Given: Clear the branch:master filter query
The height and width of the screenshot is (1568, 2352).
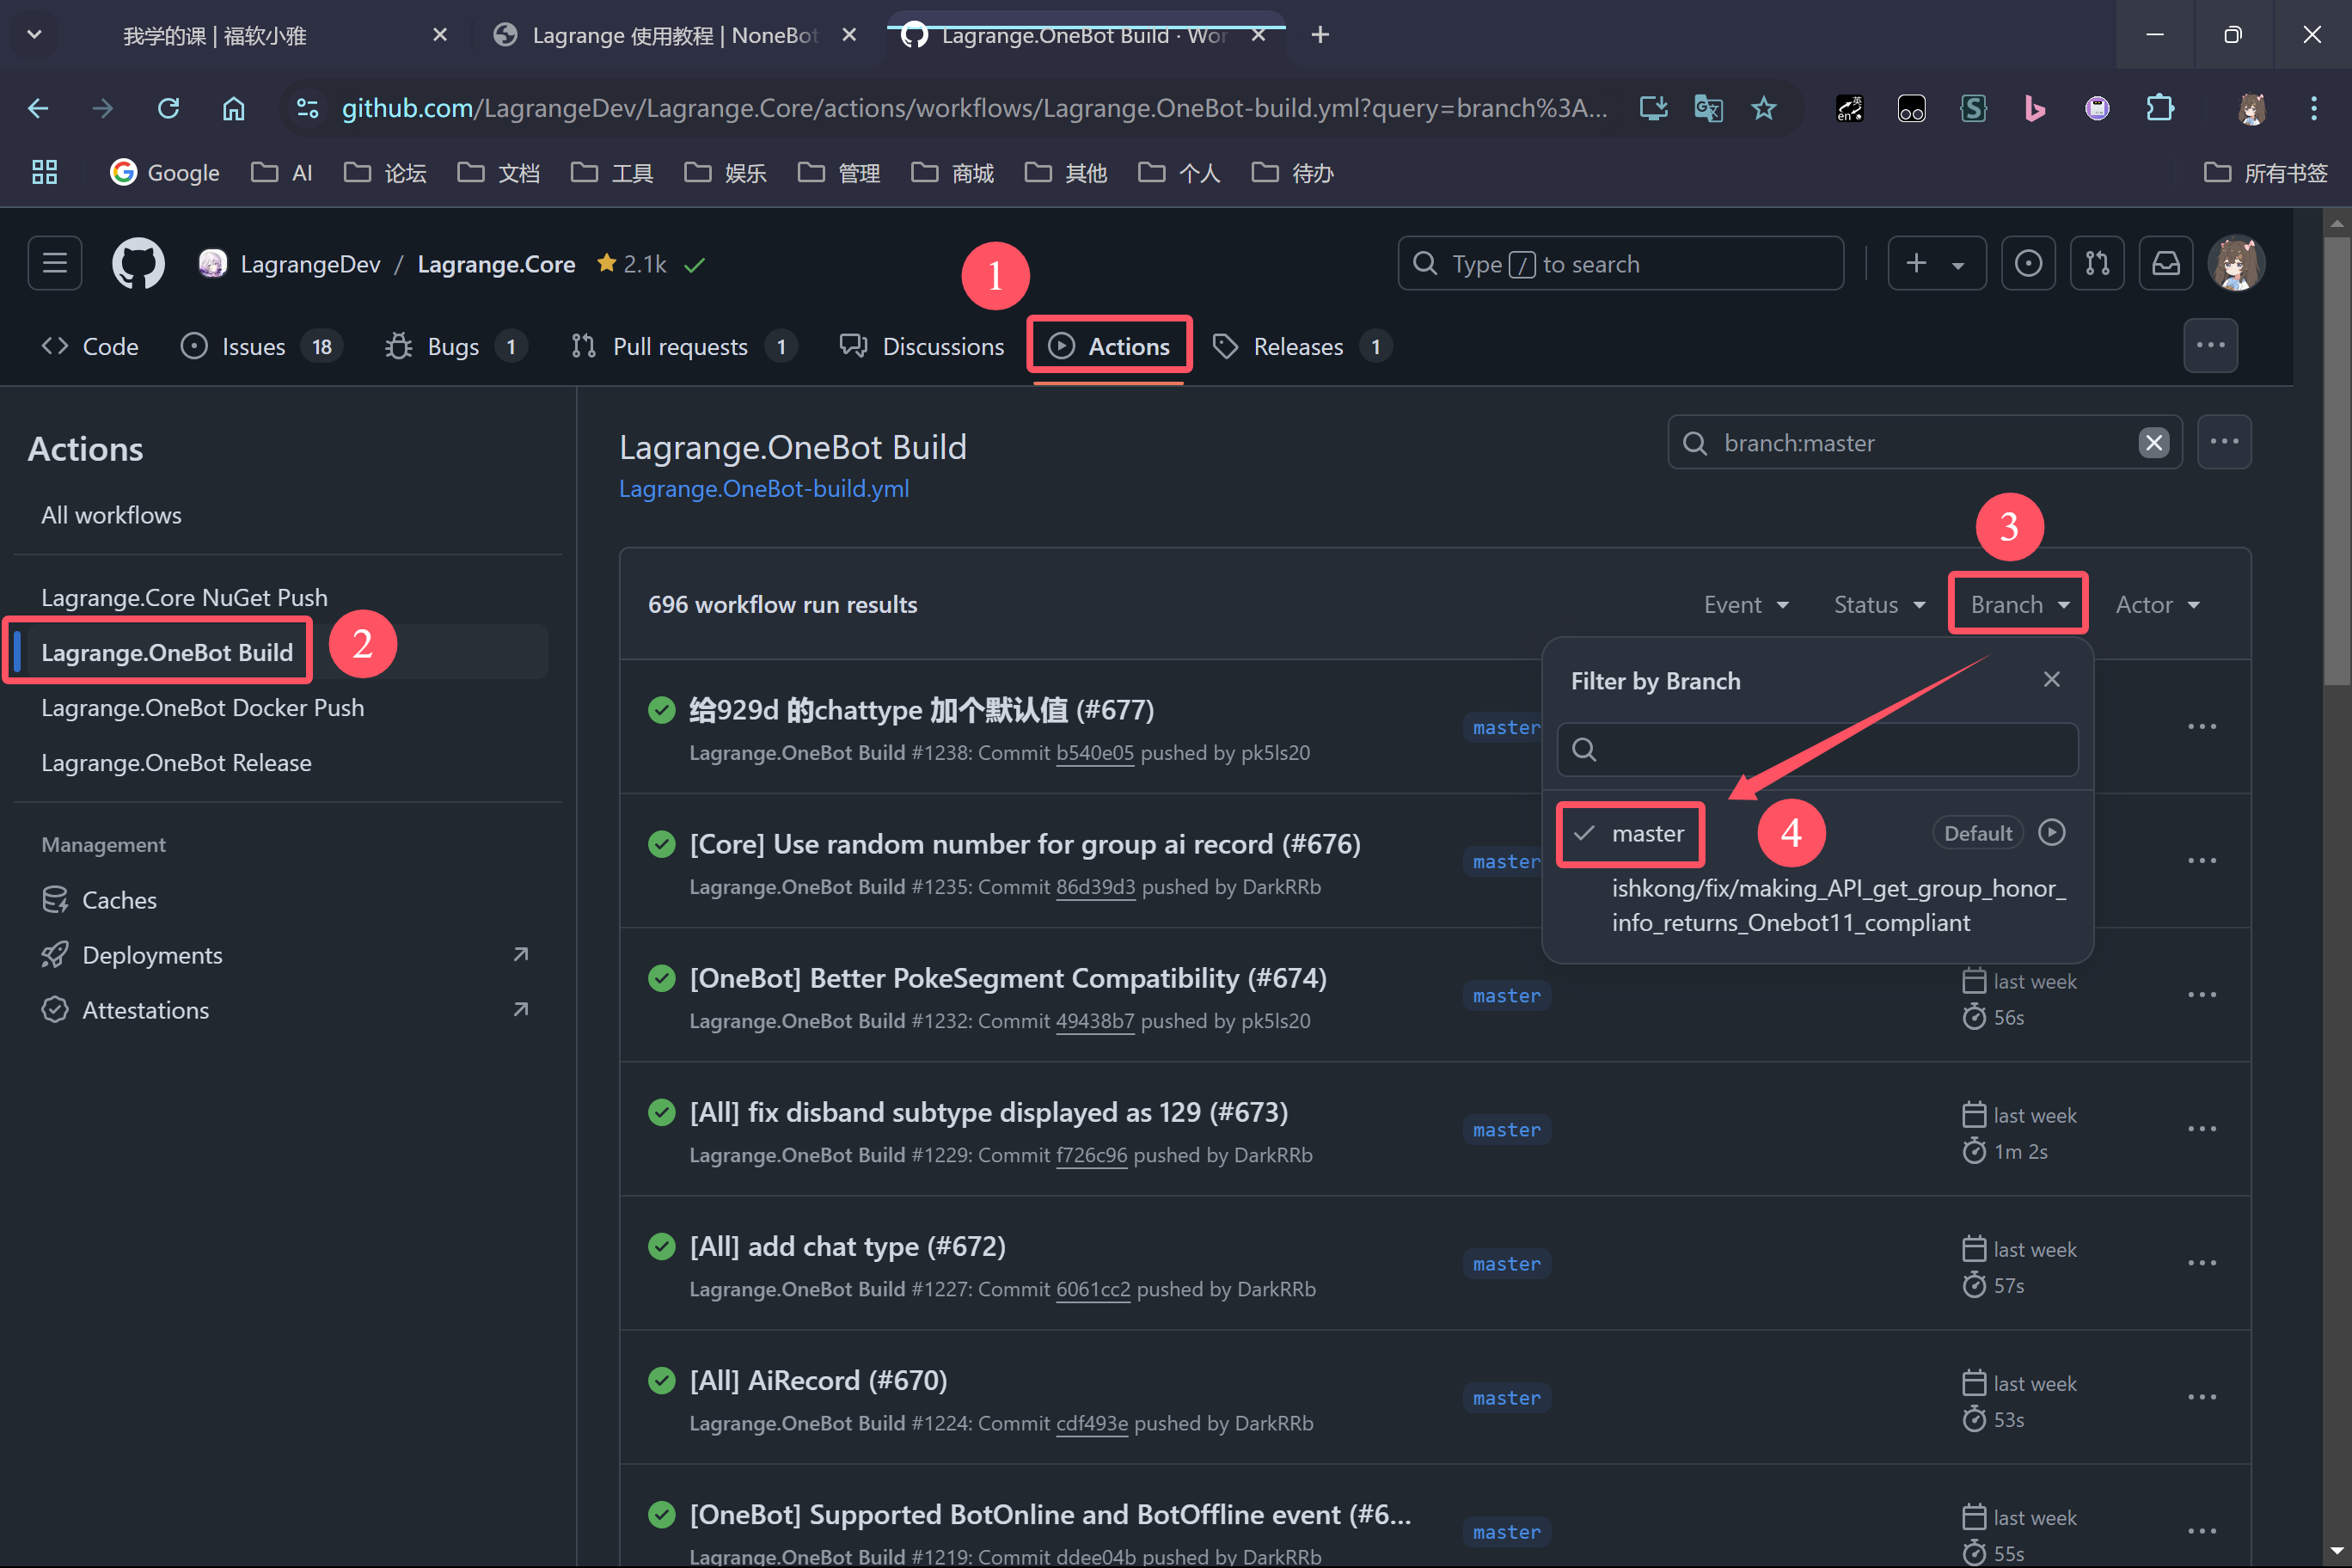Looking at the screenshot, I should [2153, 442].
